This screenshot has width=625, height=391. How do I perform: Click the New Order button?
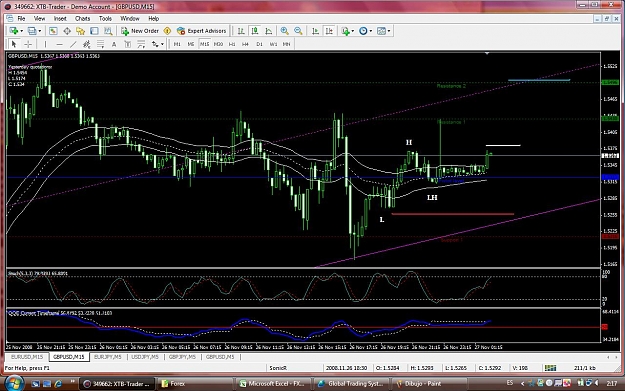(140, 31)
